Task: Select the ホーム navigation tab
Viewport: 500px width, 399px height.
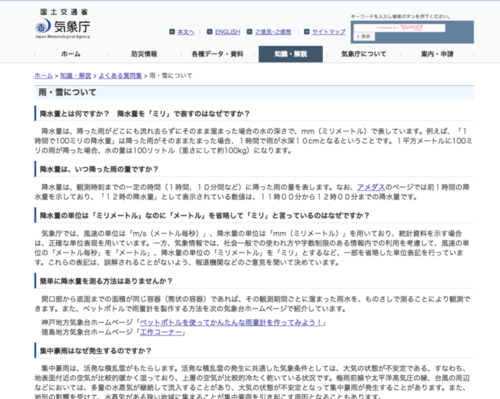Action: [x=71, y=54]
